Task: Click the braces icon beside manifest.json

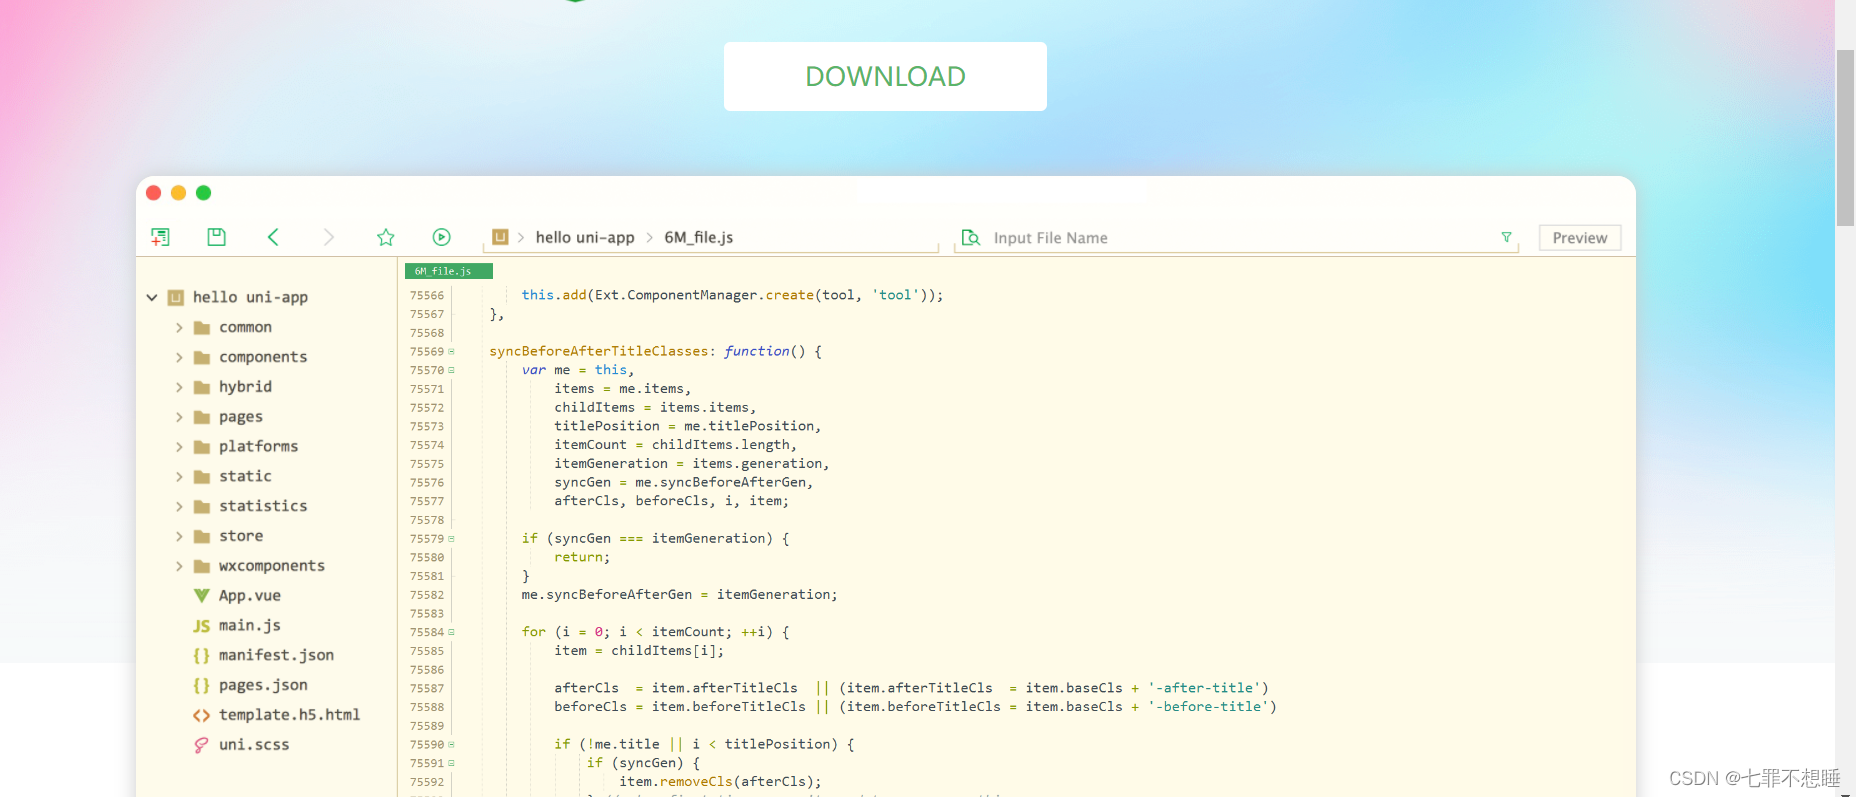Action: click(x=201, y=655)
